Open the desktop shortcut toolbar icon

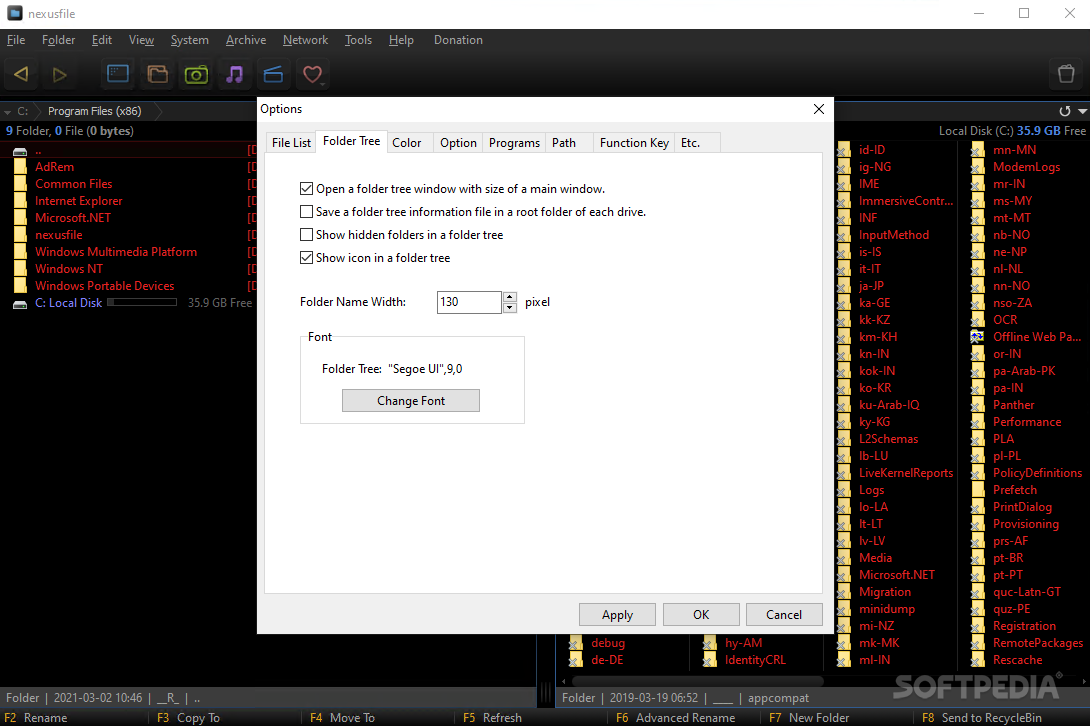click(x=118, y=74)
